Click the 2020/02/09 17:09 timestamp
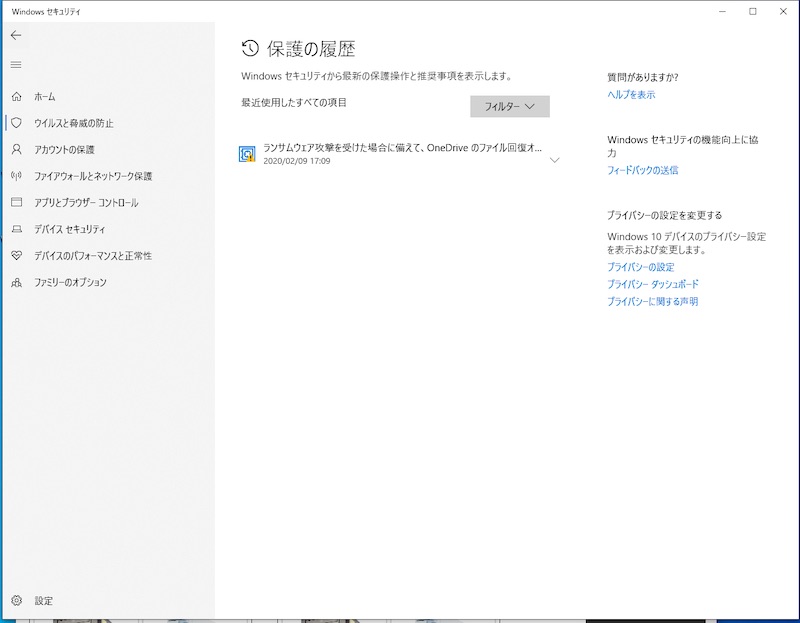Image resolution: width=800 pixels, height=623 pixels. coord(296,161)
